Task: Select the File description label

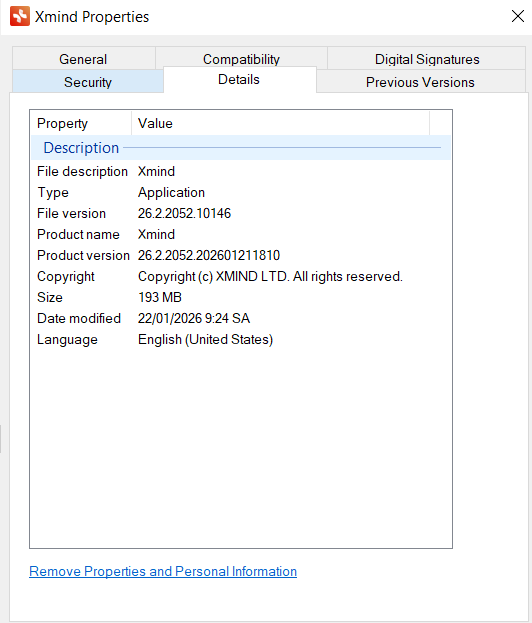Action: pyautogui.click(x=82, y=171)
